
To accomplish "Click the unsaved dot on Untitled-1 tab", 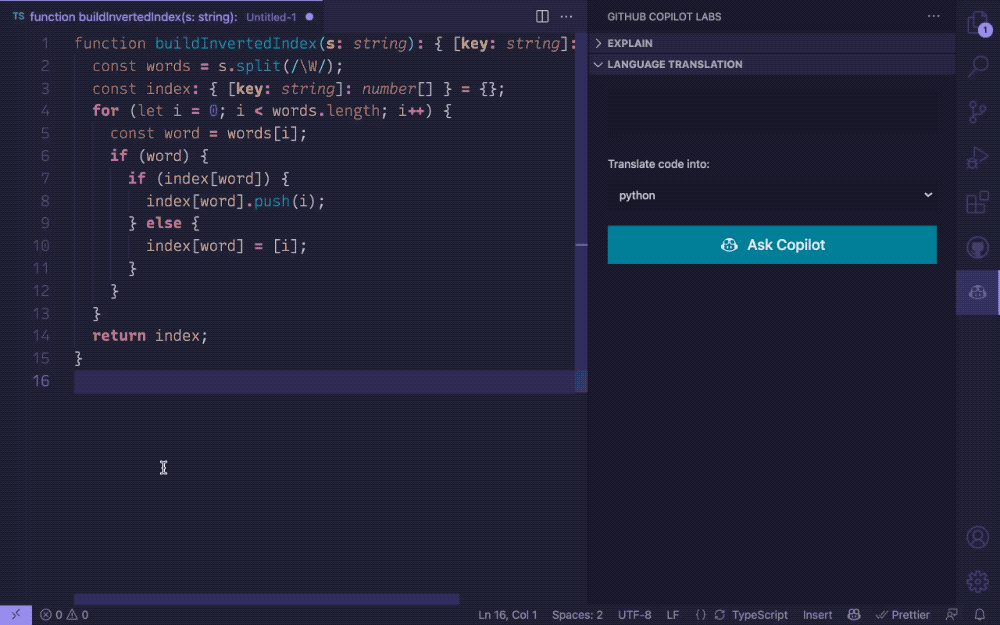I will pos(309,17).
